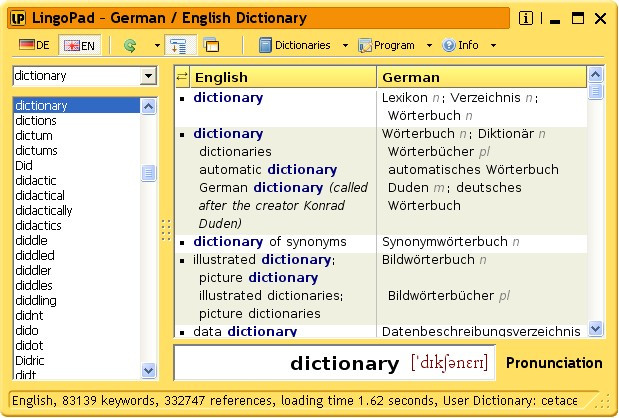Select 'Didric' in the keyword list
Viewport: 619px width, 418px height.
(77, 360)
